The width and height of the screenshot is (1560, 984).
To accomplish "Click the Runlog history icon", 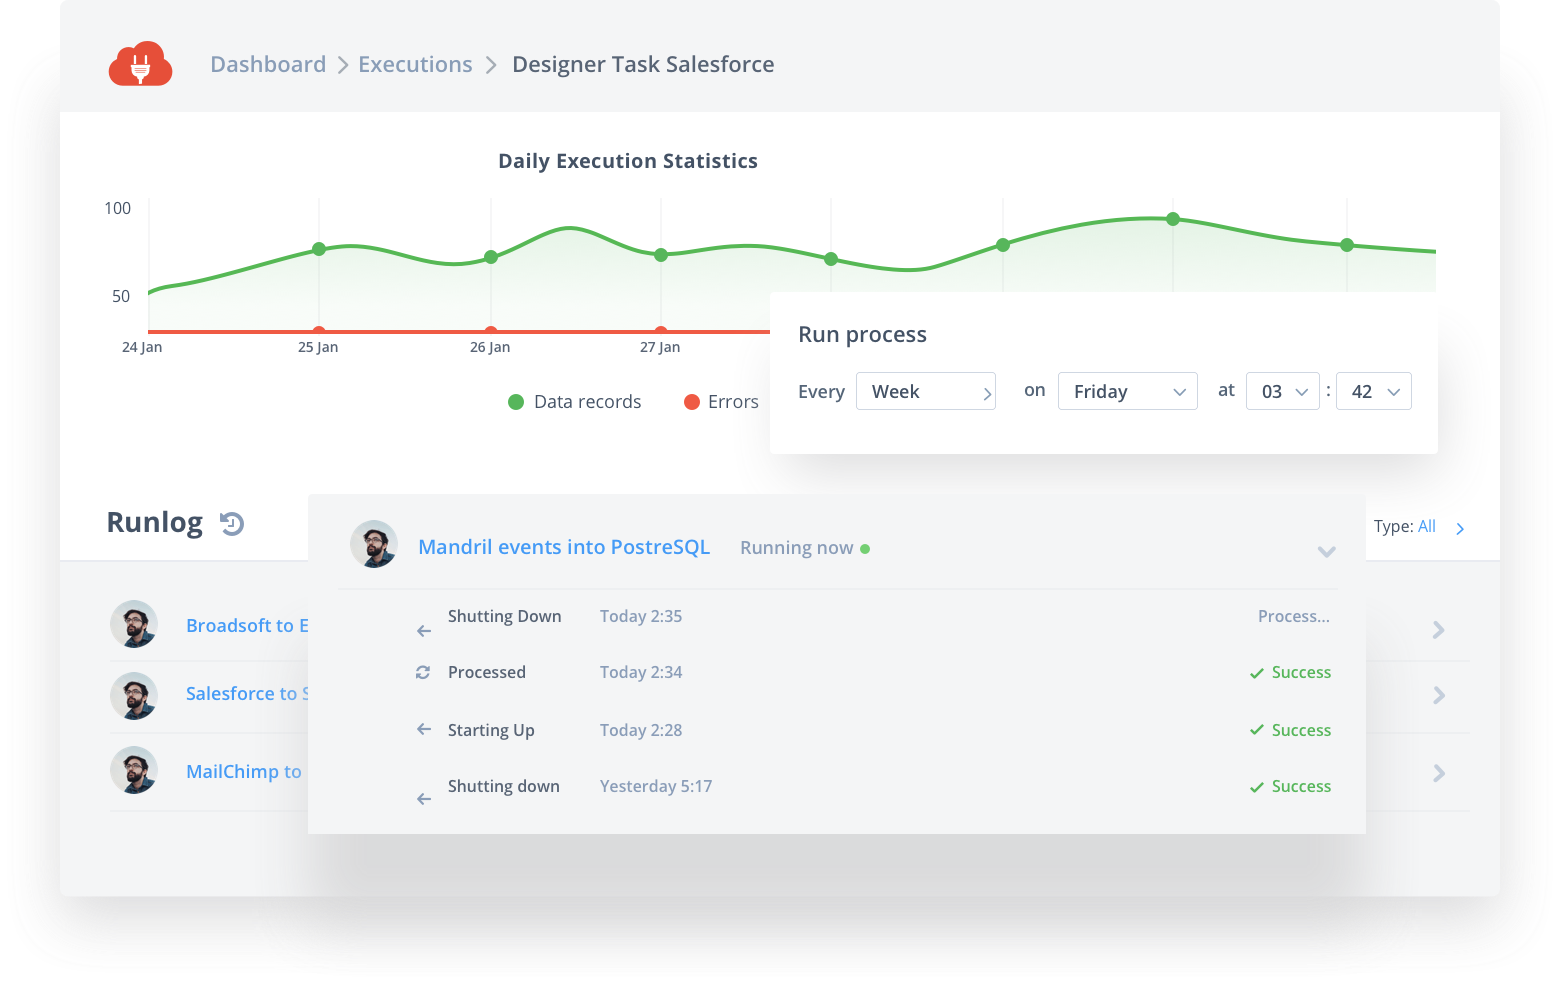I will point(232,523).
